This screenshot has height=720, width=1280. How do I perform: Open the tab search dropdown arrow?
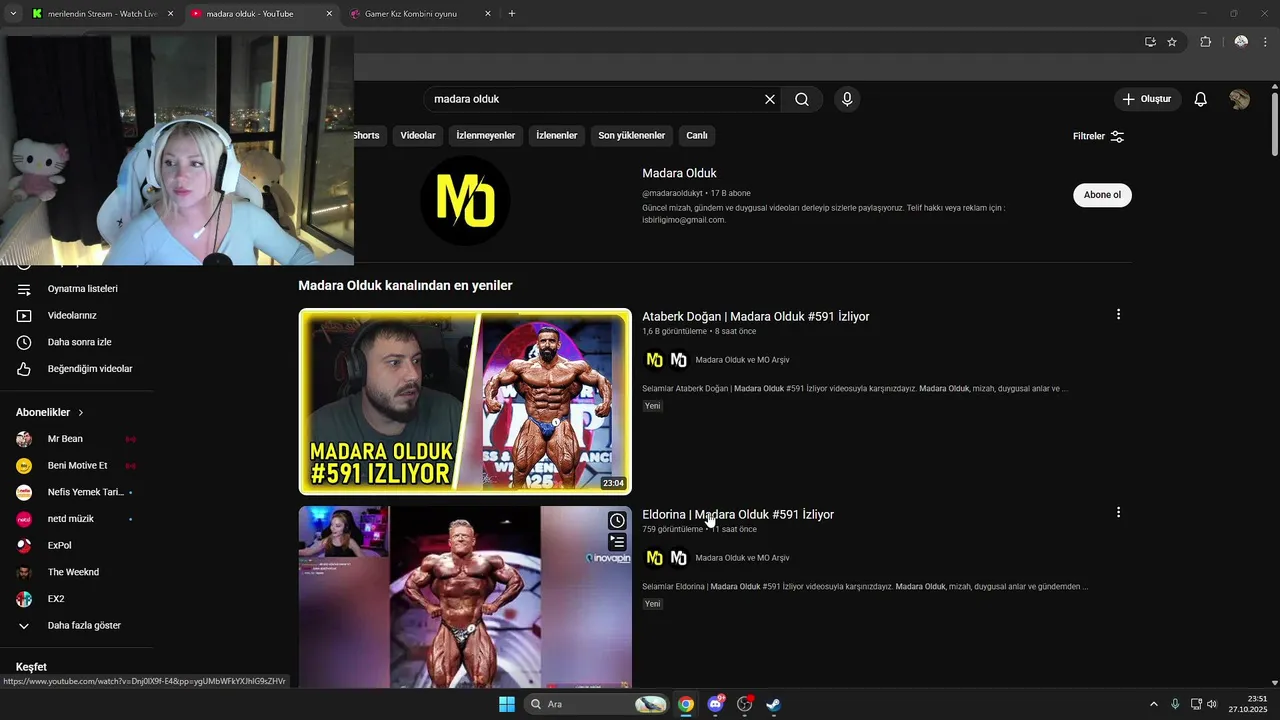tap(13, 14)
